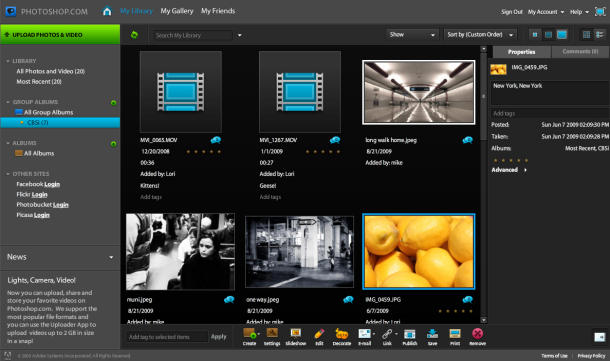The width and height of the screenshot is (610, 361).
Task: Click the Create album icon
Action: [x=249, y=334]
